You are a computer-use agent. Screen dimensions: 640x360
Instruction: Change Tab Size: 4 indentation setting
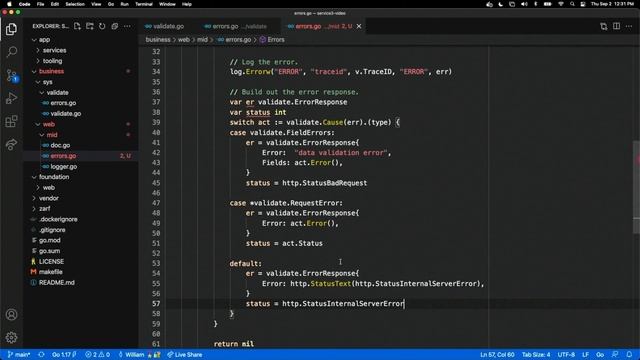click(x=536, y=355)
